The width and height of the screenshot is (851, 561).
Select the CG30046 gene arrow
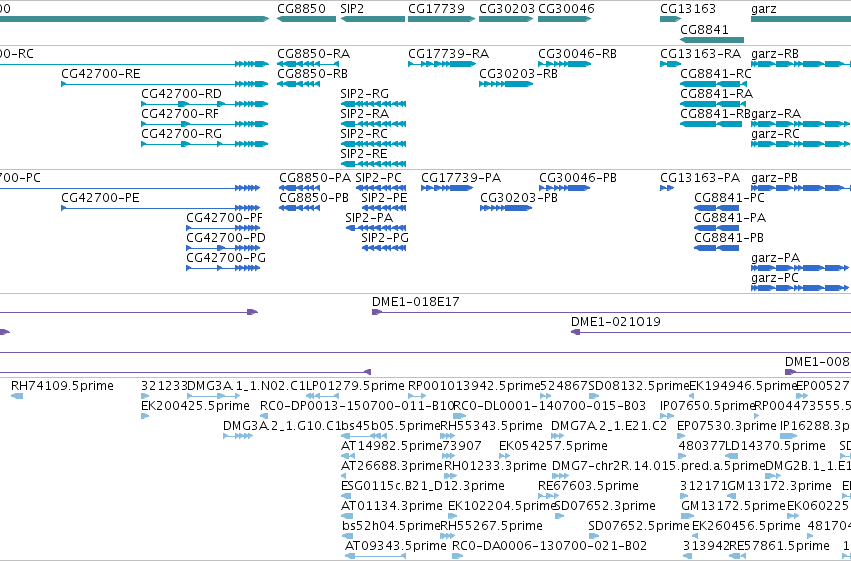tap(564, 19)
